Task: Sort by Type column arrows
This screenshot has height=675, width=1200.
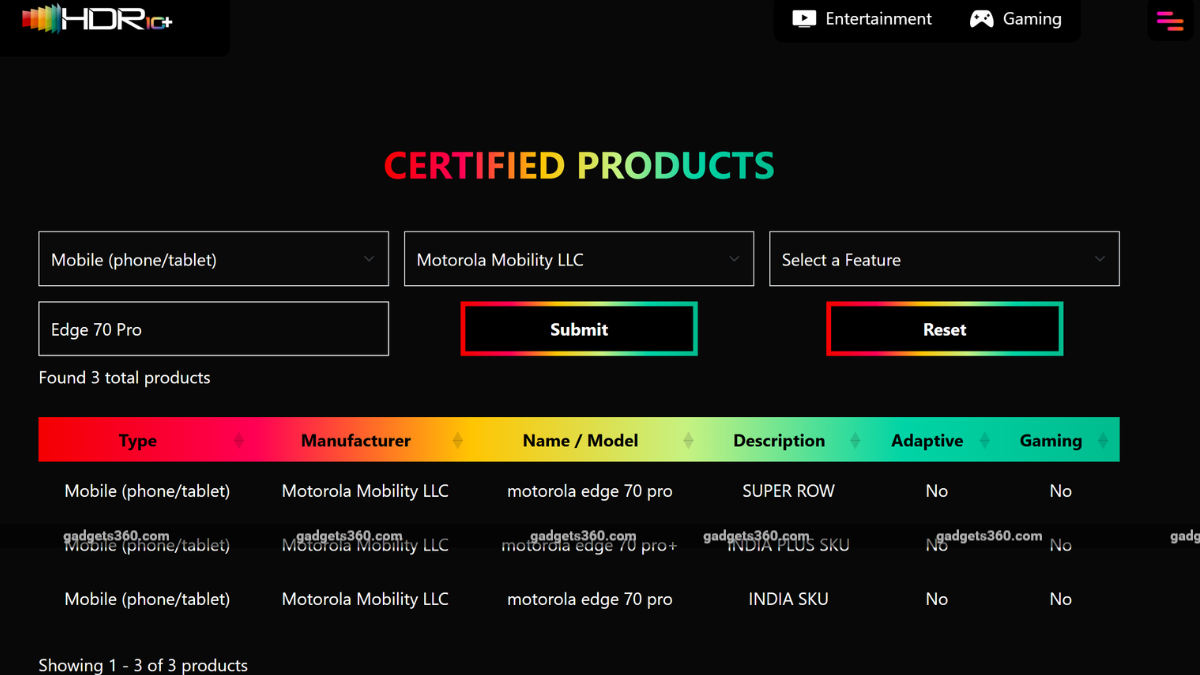Action: 239,441
